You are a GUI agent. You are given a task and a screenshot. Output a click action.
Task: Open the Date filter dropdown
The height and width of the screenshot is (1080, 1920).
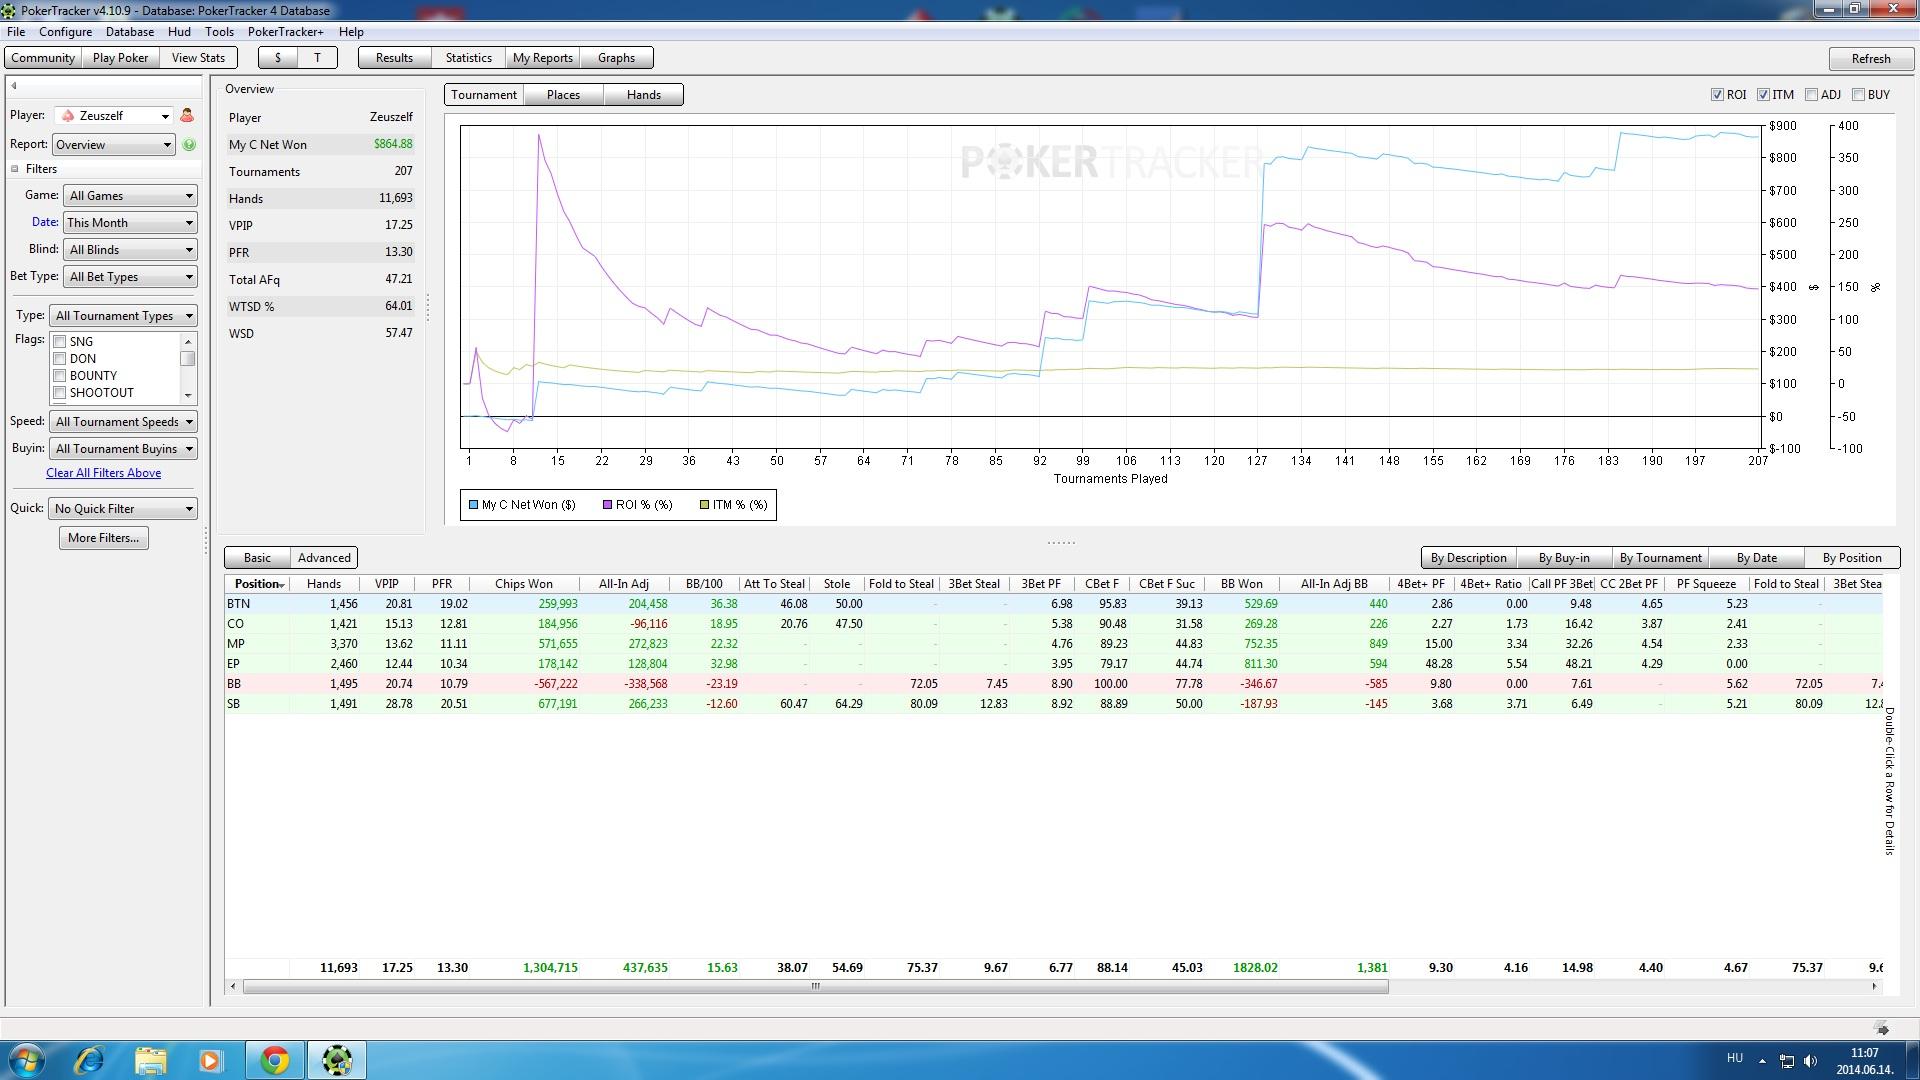coord(130,223)
